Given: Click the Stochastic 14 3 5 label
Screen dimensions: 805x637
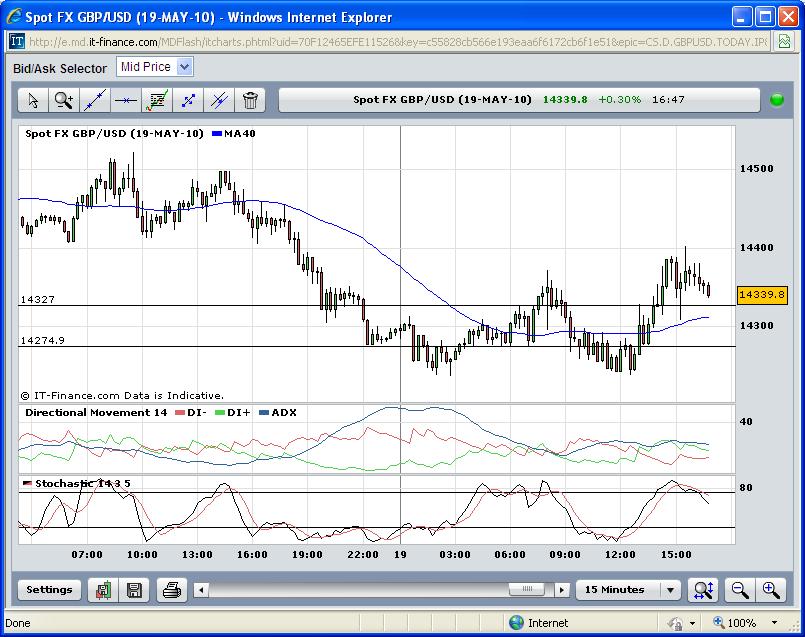Looking at the screenshot, I should (x=83, y=484).
